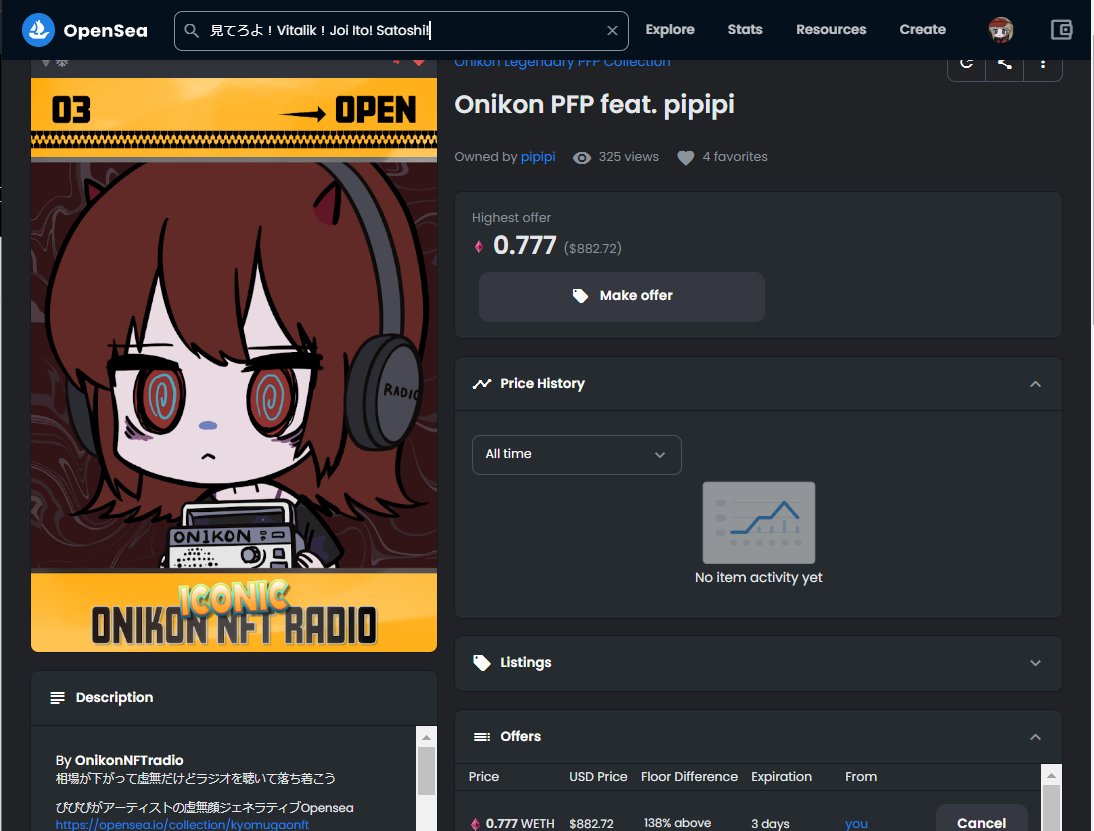
Task: Open the Stats menu
Action: [744, 30]
